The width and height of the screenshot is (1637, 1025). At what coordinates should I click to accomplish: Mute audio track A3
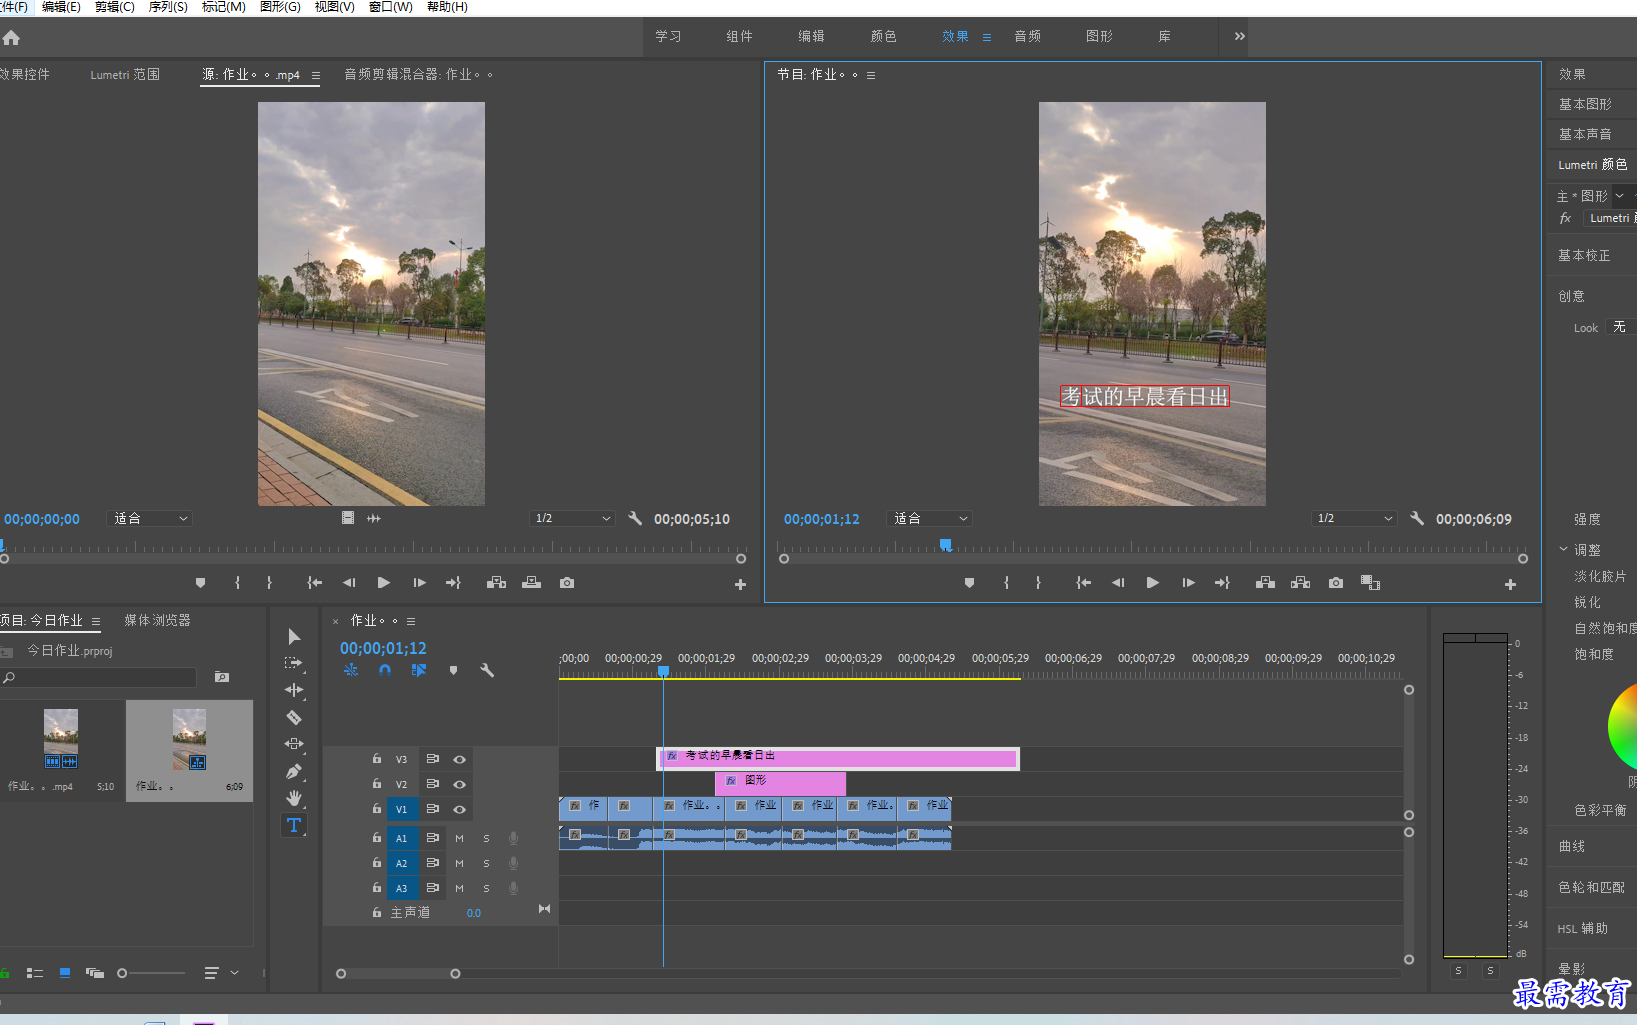459,888
